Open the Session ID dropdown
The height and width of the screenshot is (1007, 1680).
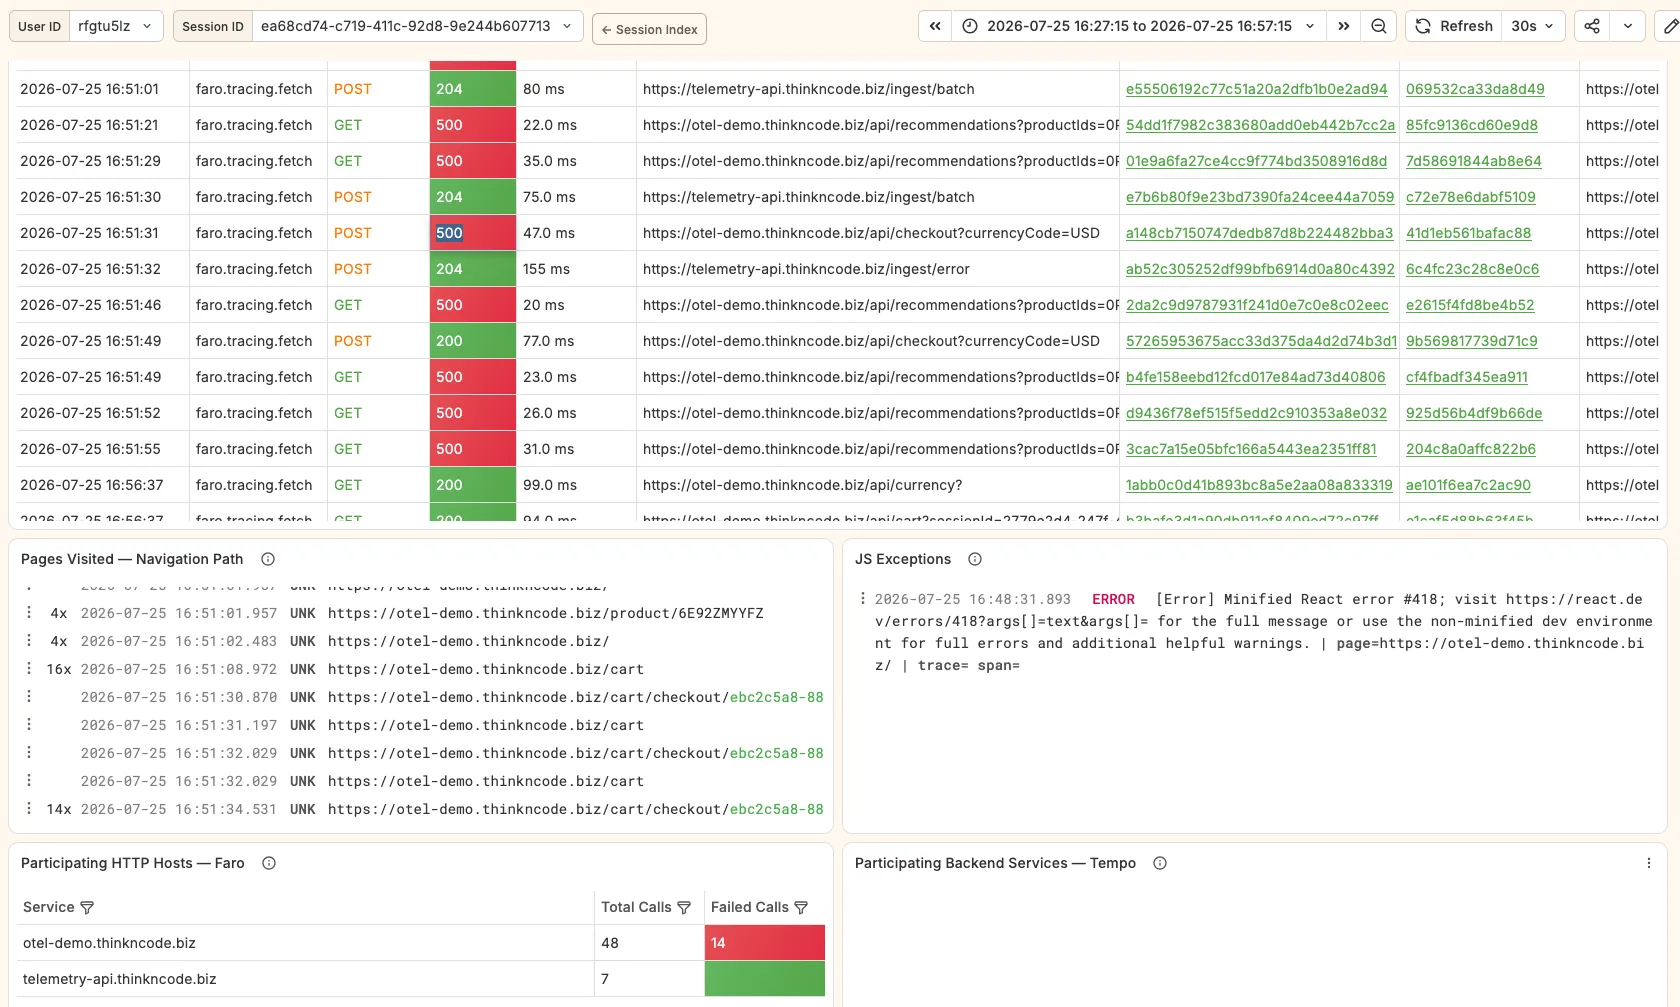tap(417, 26)
